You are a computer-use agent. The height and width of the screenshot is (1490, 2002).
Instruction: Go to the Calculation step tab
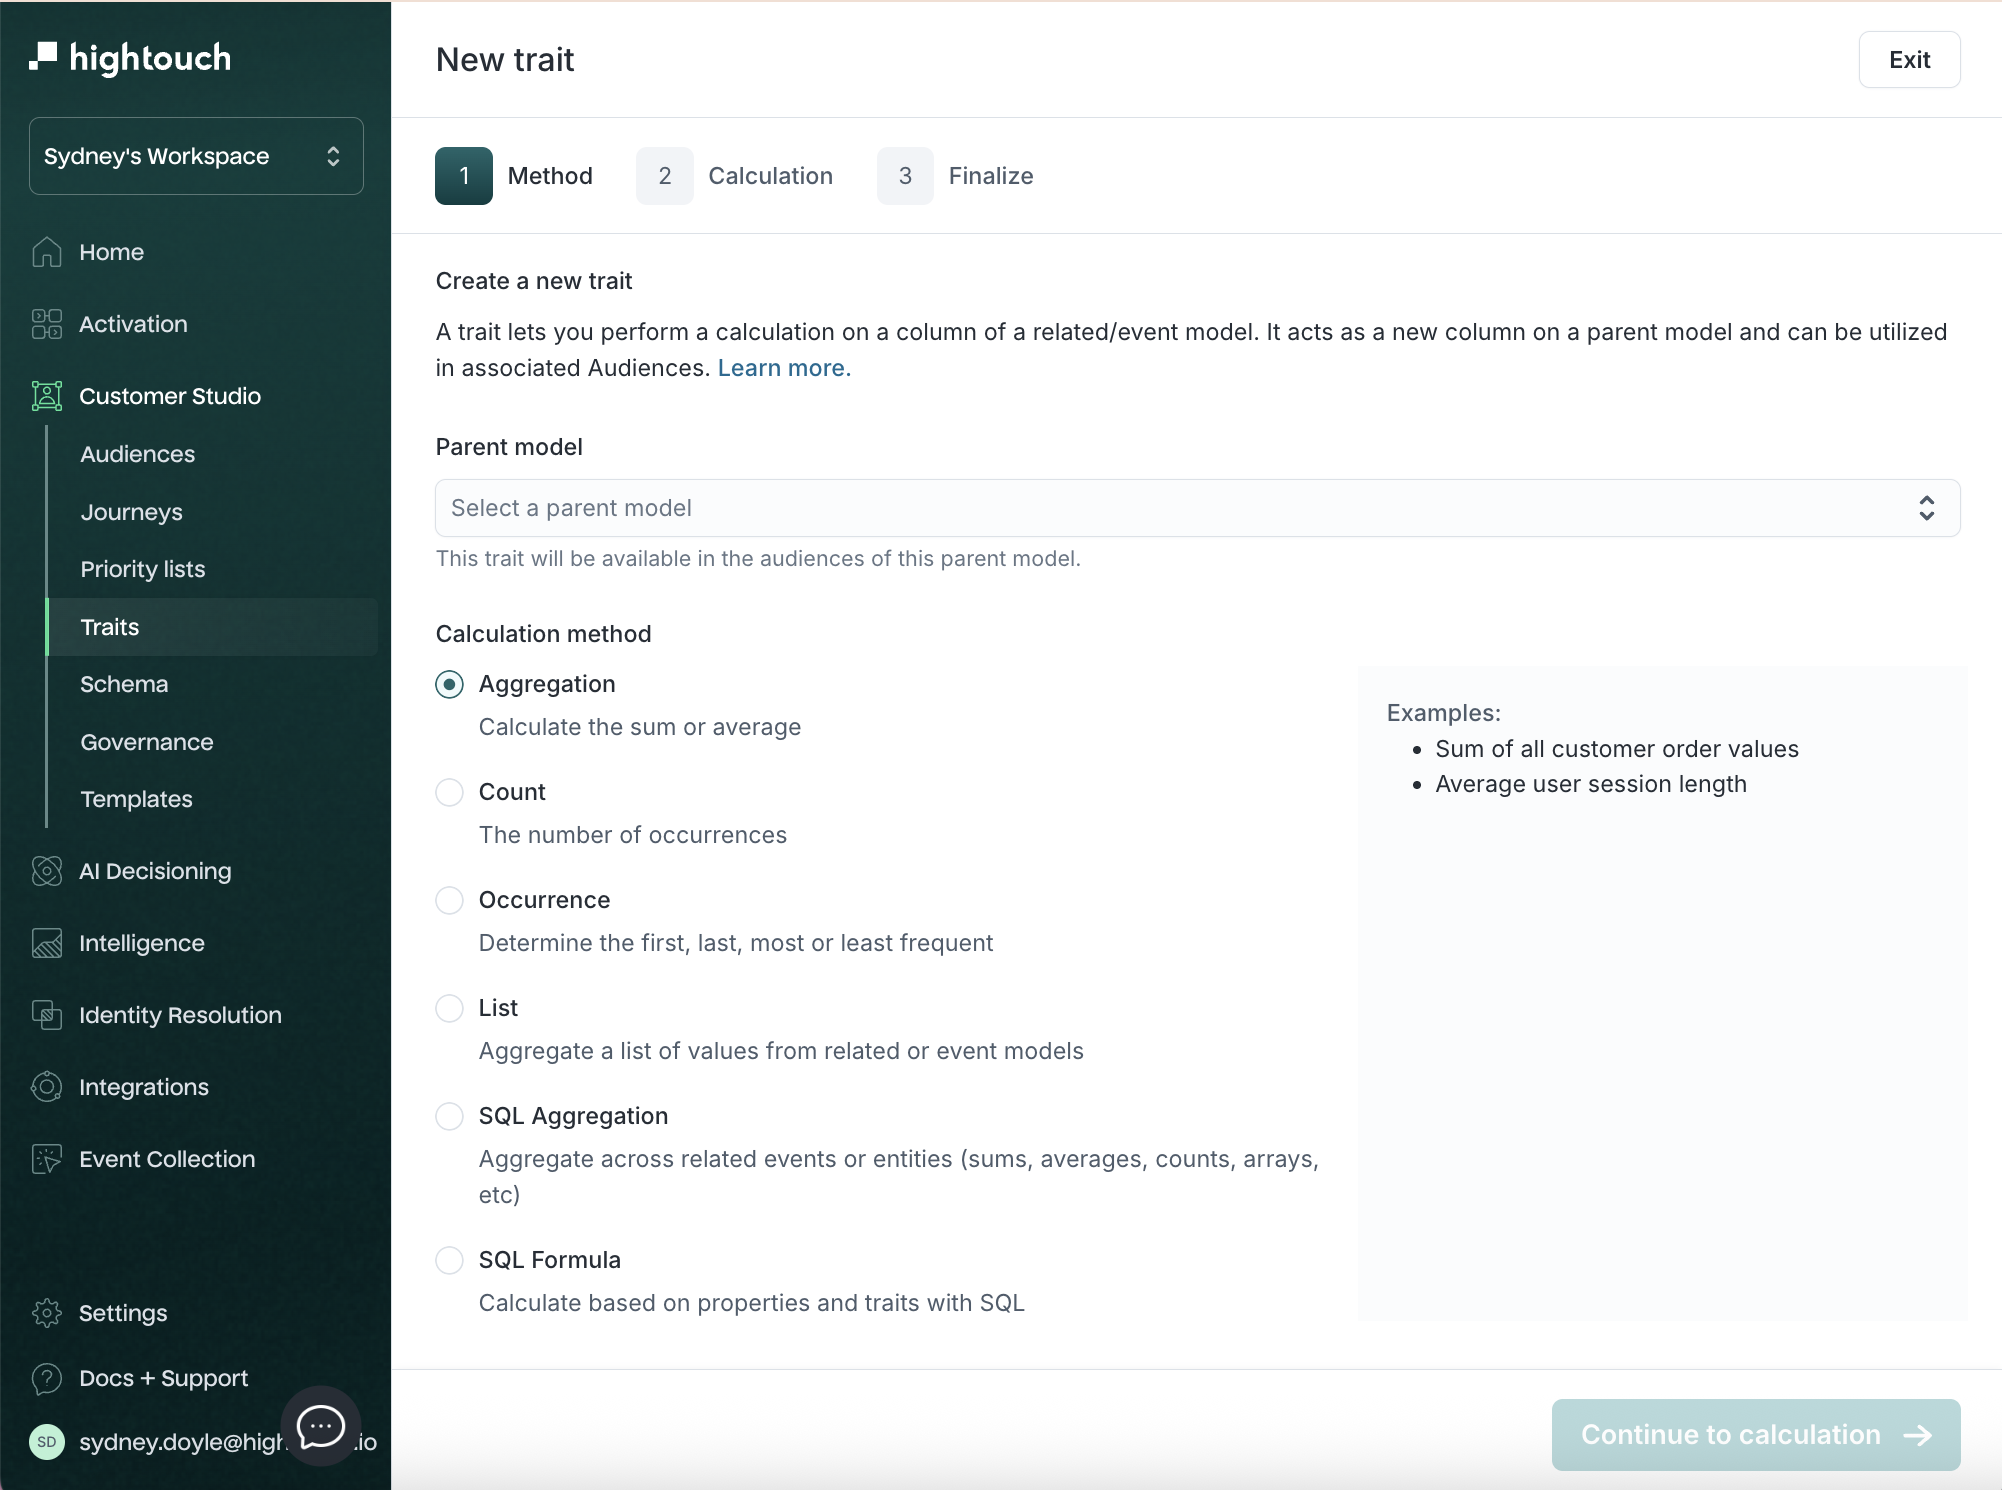pyautogui.click(x=735, y=176)
